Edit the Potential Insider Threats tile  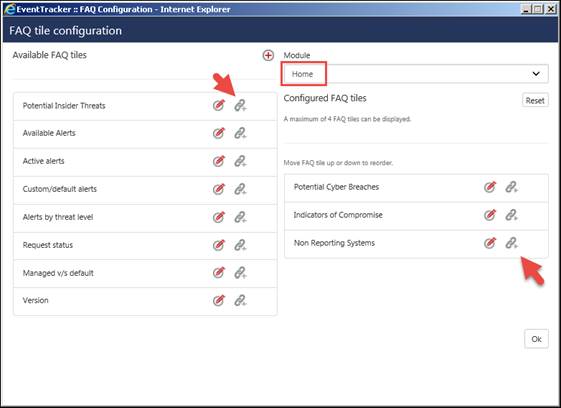(219, 105)
